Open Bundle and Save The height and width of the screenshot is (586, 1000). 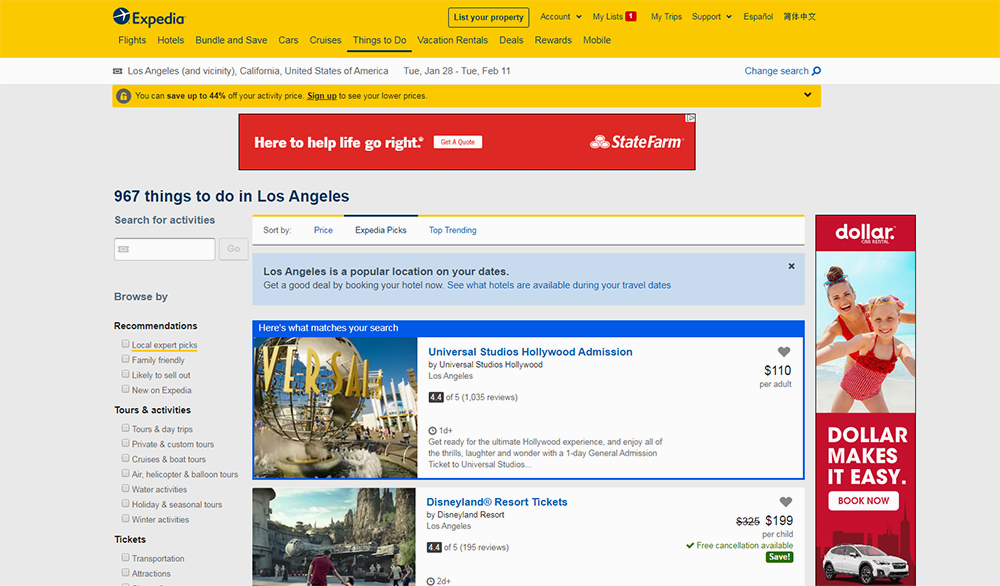[x=231, y=40]
